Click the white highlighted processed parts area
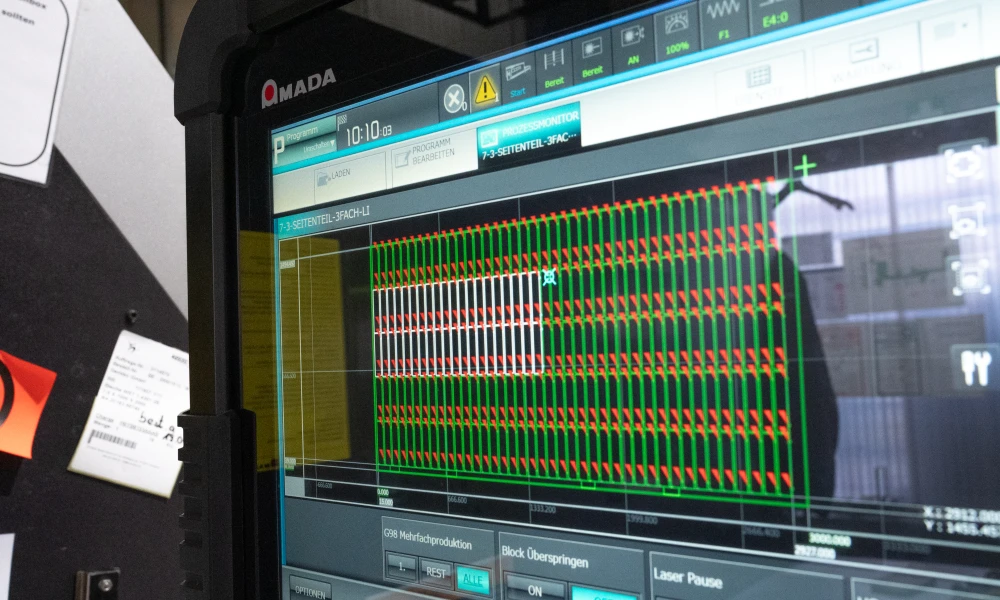Image resolution: width=1000 pixels, height=600 pixels. coord(458,323)
